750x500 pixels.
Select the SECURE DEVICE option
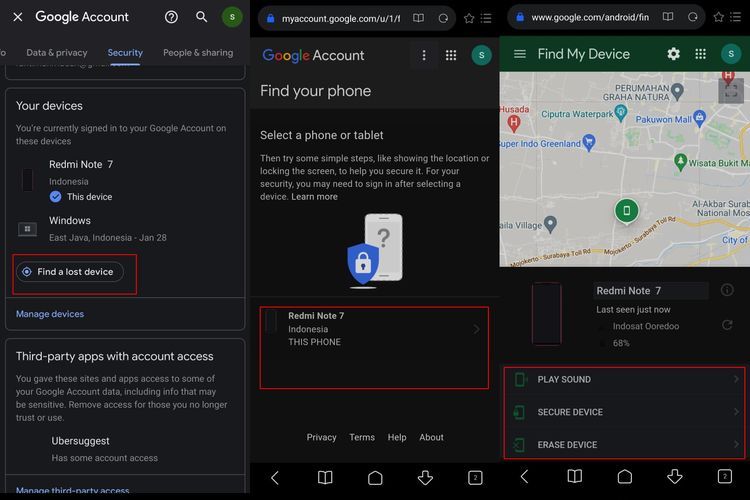tap(624, 412)
